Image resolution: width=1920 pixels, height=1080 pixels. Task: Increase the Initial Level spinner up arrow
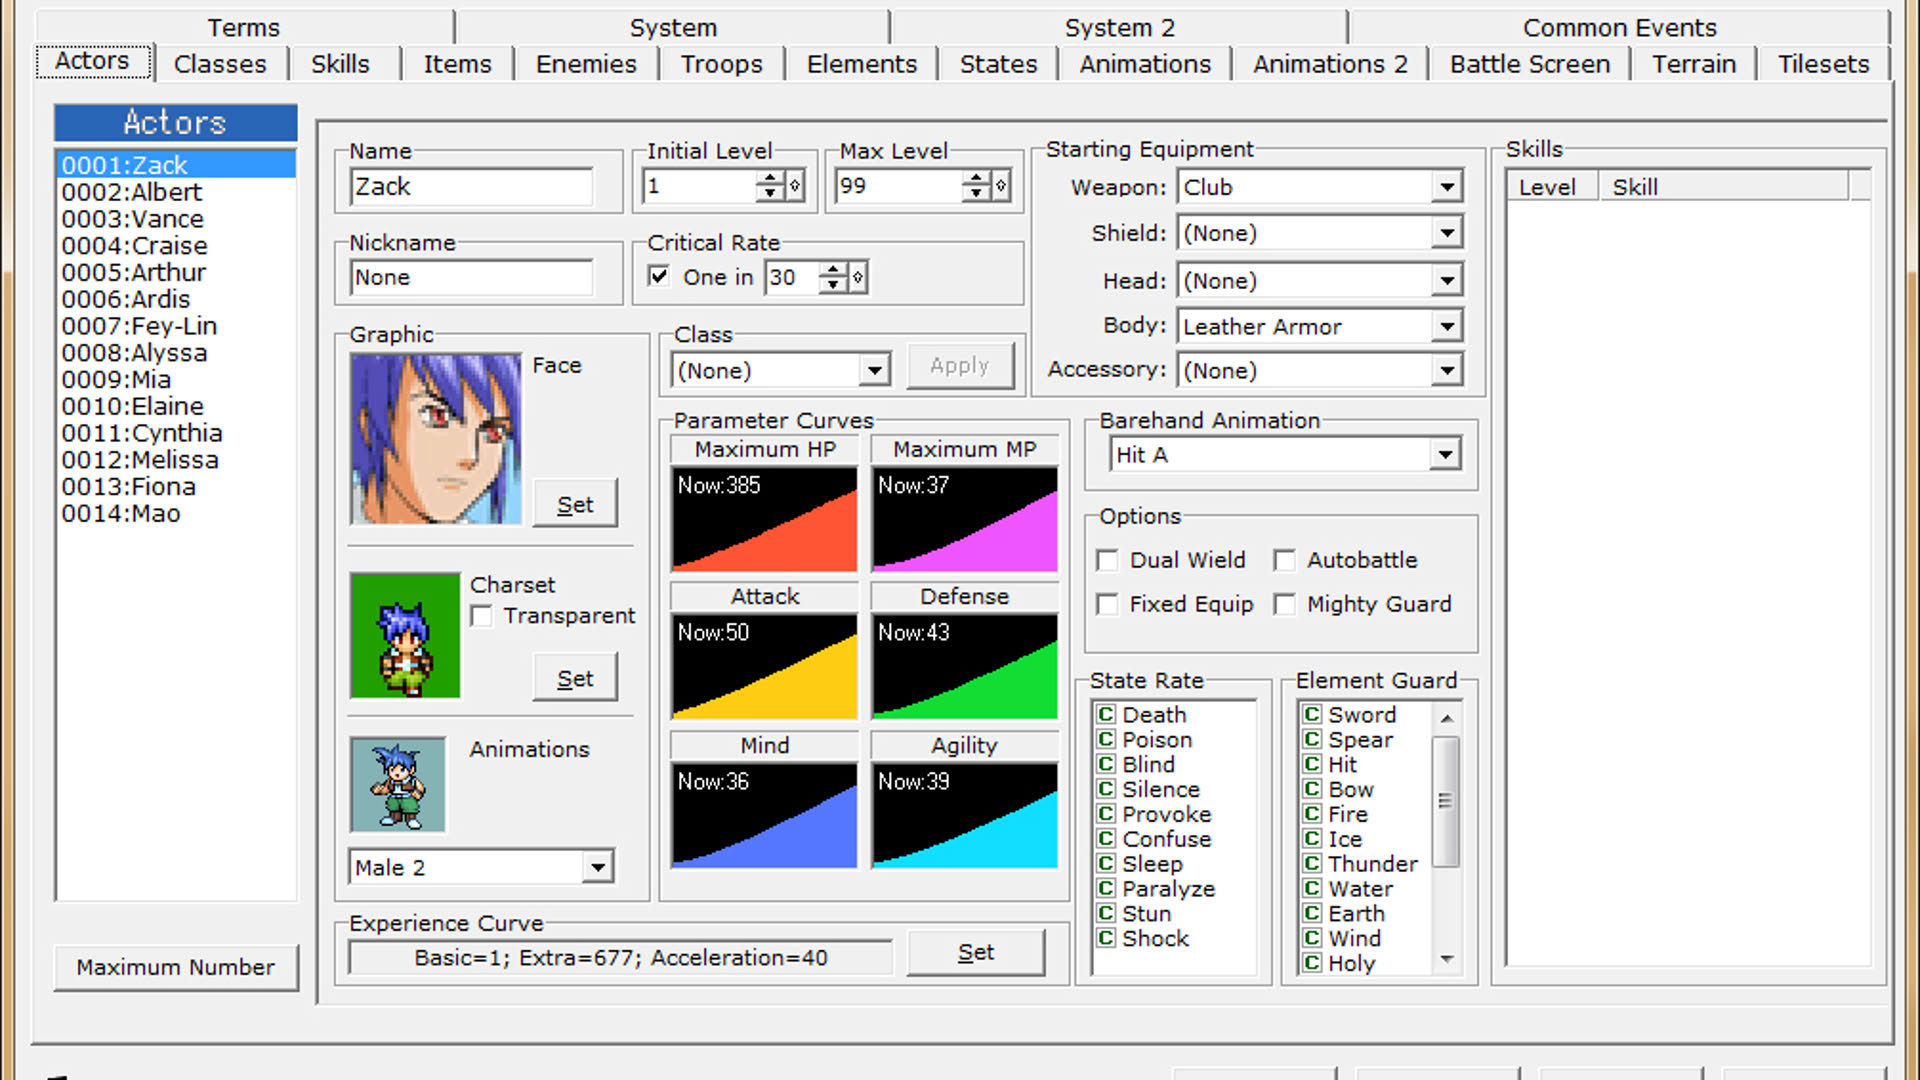770,178
